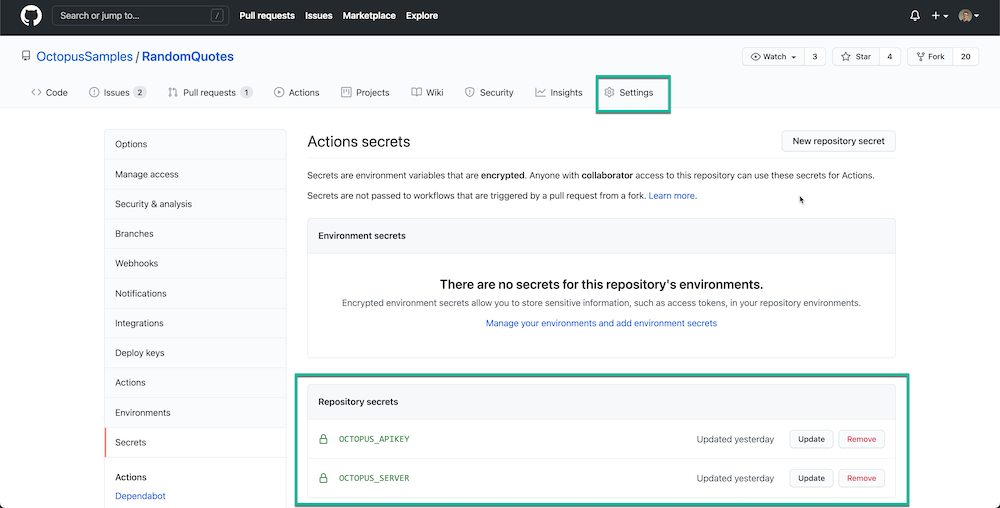
Task: Open Explore in top navigation
Action: (x=422, y=16)
